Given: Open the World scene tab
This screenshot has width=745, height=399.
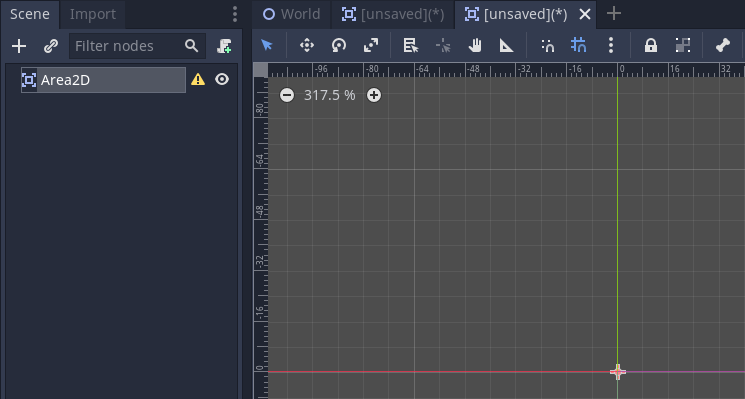Looking at the screenshot, I should click(x=291, y=14).
